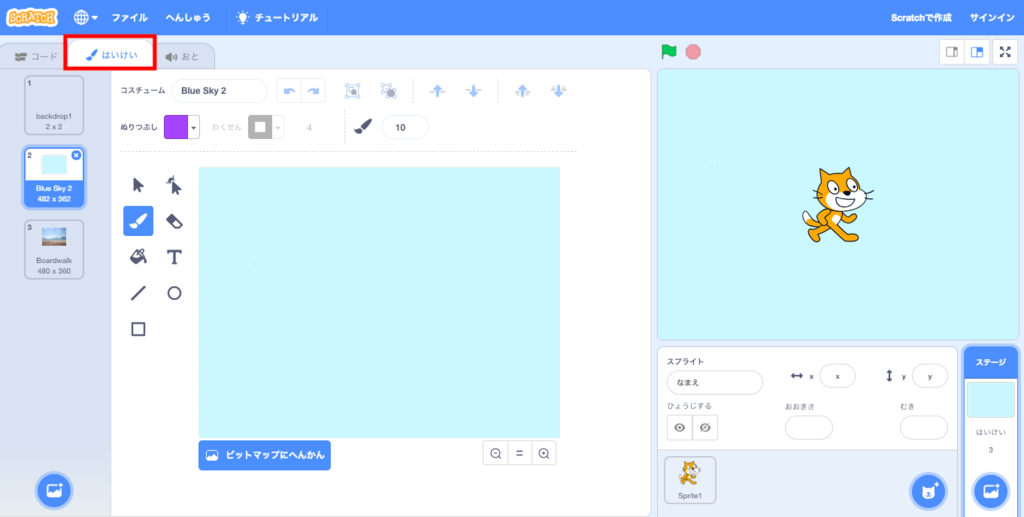Open outline color swatch dropdown
This screenshot has height=517, width=1024.
tap(266, 127)
